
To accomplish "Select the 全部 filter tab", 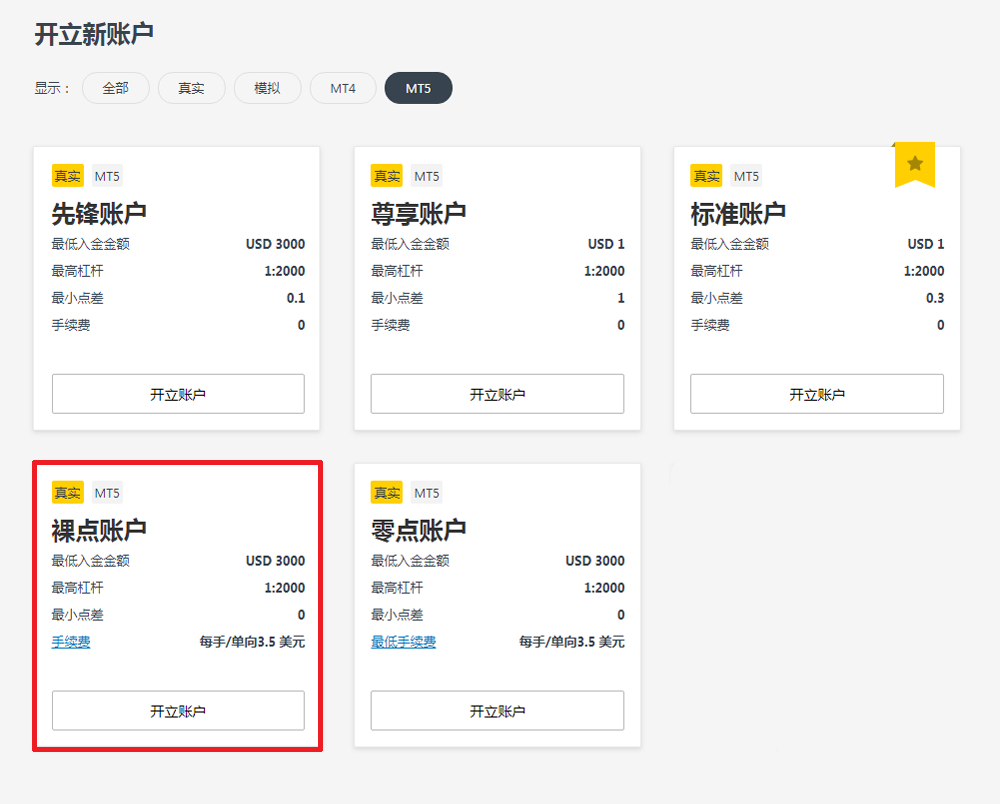I will tap(116, 88).
